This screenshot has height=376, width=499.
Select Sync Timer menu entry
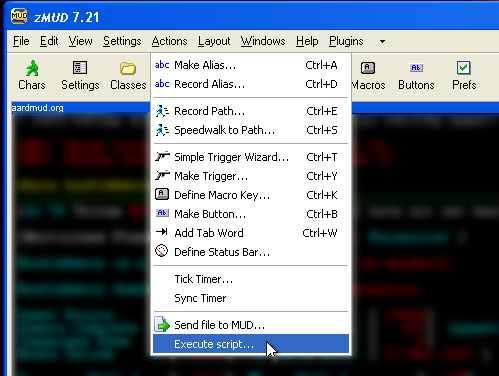(x=251, y=298)
